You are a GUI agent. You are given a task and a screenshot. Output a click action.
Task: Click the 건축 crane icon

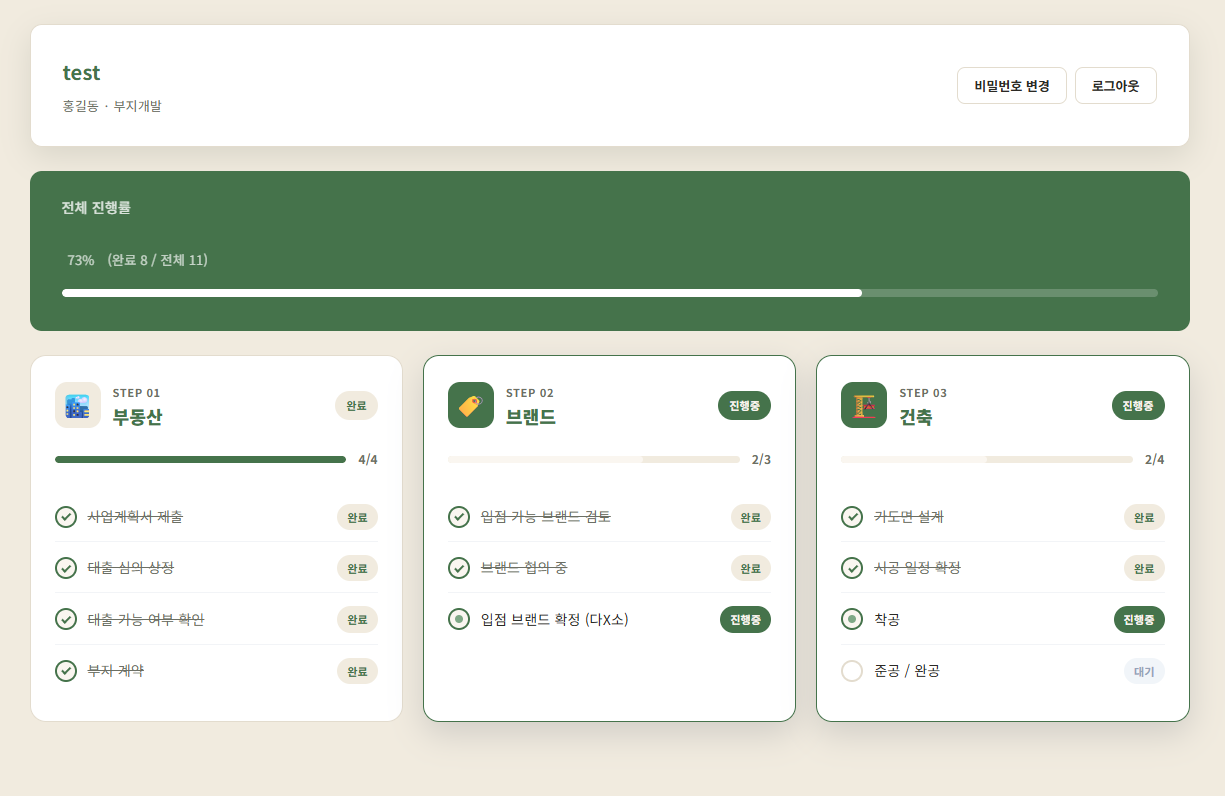[x=864, y=405]
